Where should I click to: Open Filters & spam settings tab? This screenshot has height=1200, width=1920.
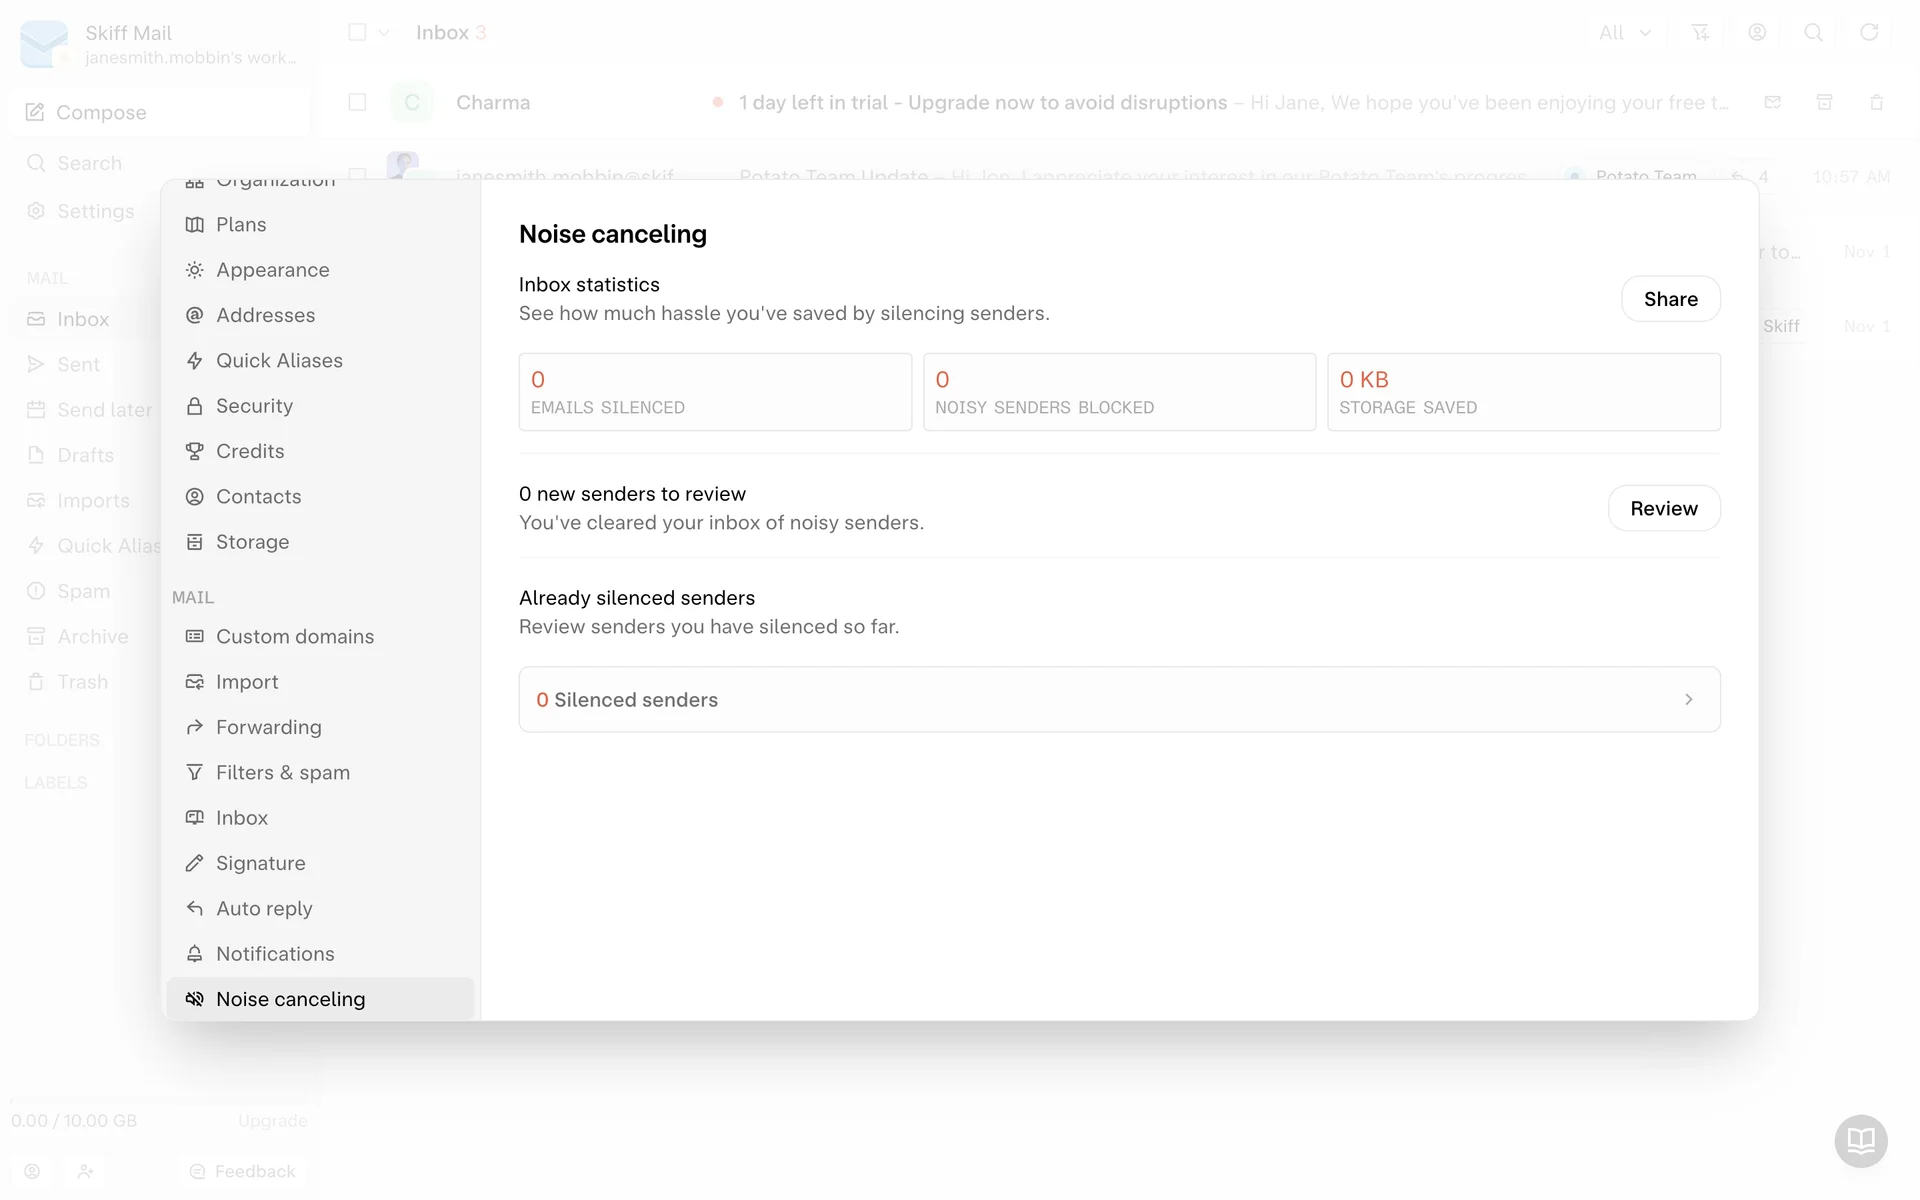pos(282,773)
